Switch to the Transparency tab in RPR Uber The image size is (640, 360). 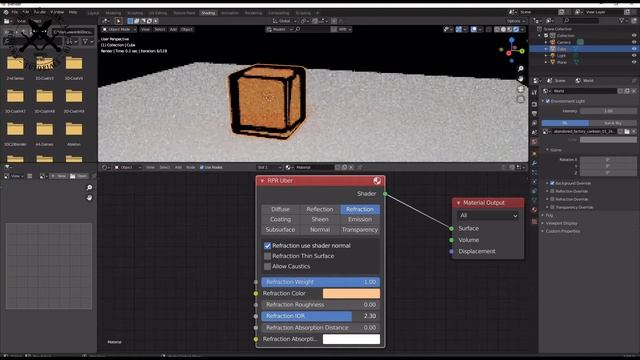click(360, 230)
